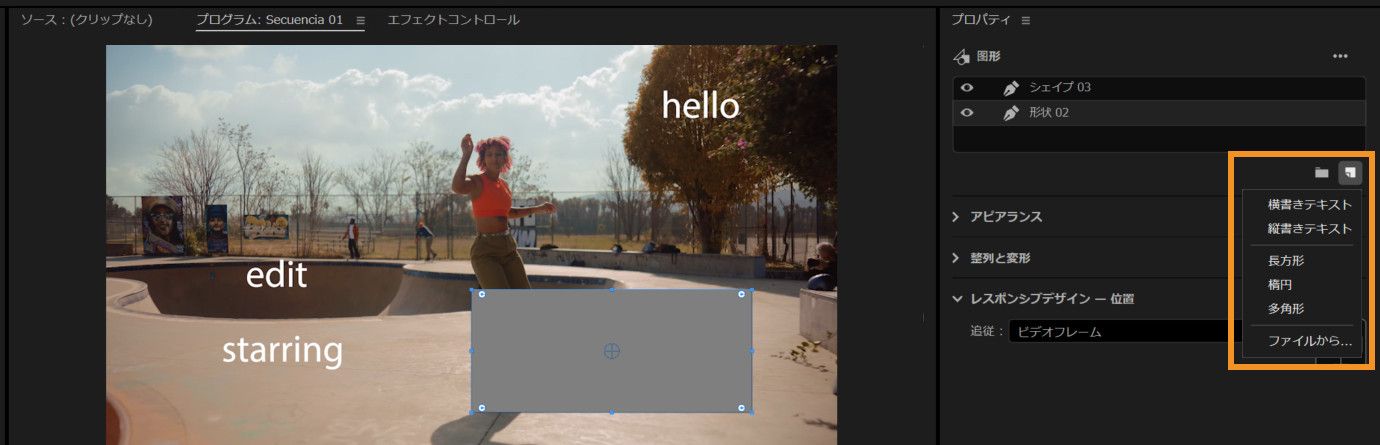This screenshot has width=1380, height=445.
Task: Click the pen icon of 形状 02
Action: point(1011,113)
